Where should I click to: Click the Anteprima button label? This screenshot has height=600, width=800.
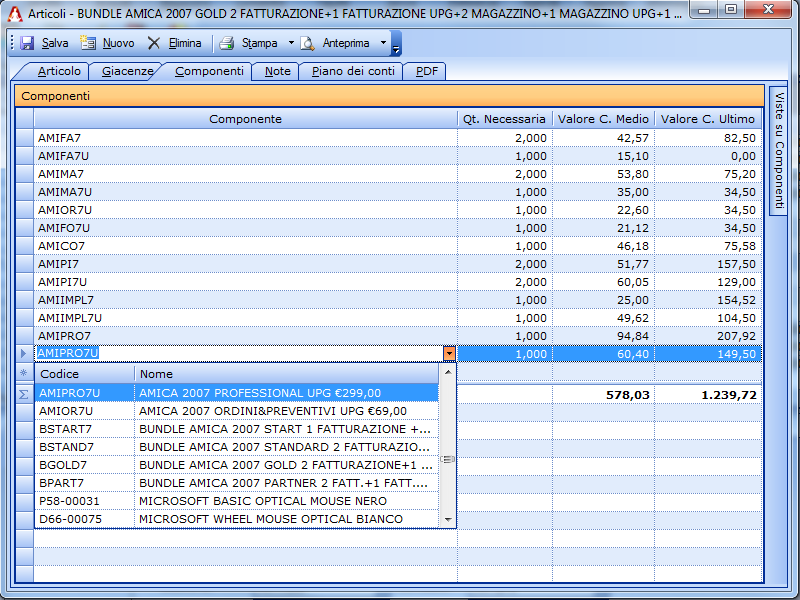[345, 43]
